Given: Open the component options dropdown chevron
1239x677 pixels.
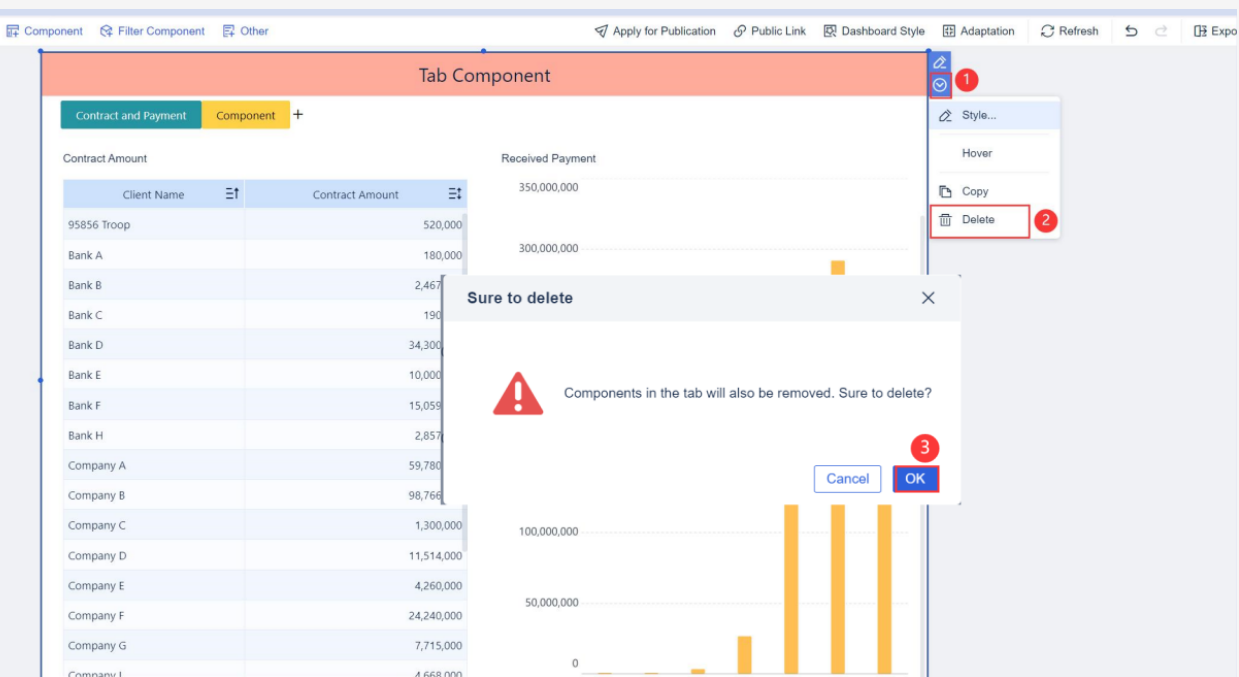Looking at the screenshot, I should [x=939, y=85].
